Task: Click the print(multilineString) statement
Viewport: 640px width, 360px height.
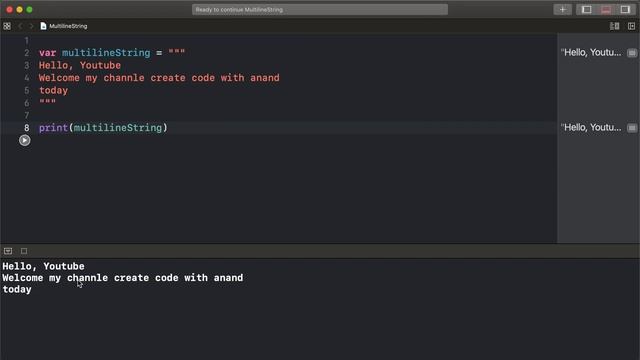Action: 103,128
